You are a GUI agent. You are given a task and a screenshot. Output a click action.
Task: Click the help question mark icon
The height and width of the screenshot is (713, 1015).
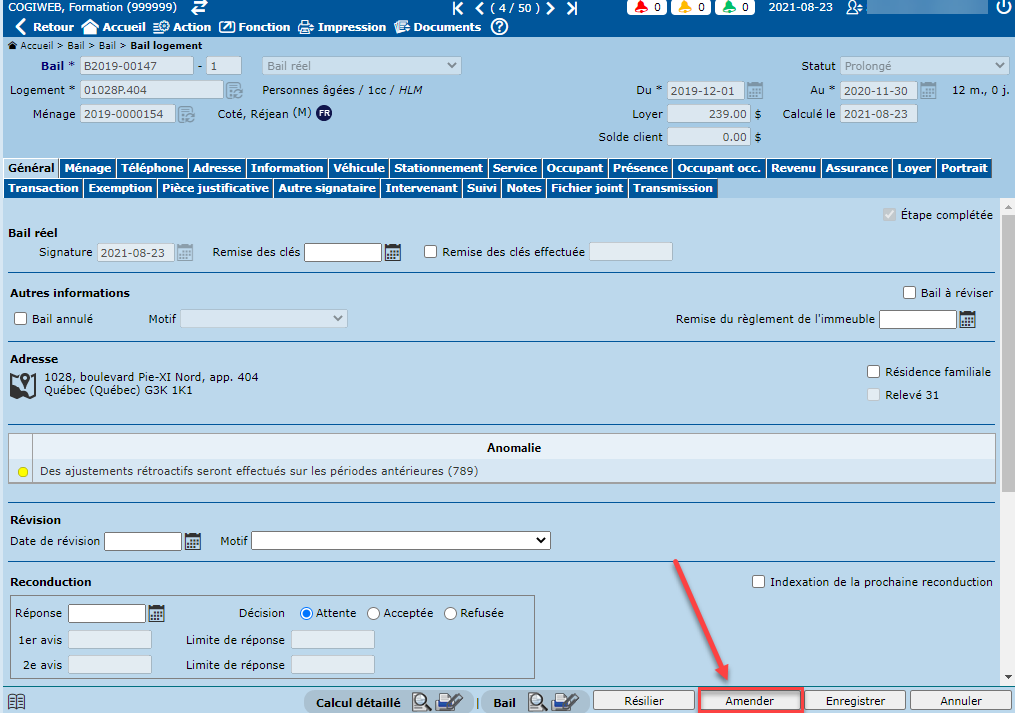pos(499,27)
